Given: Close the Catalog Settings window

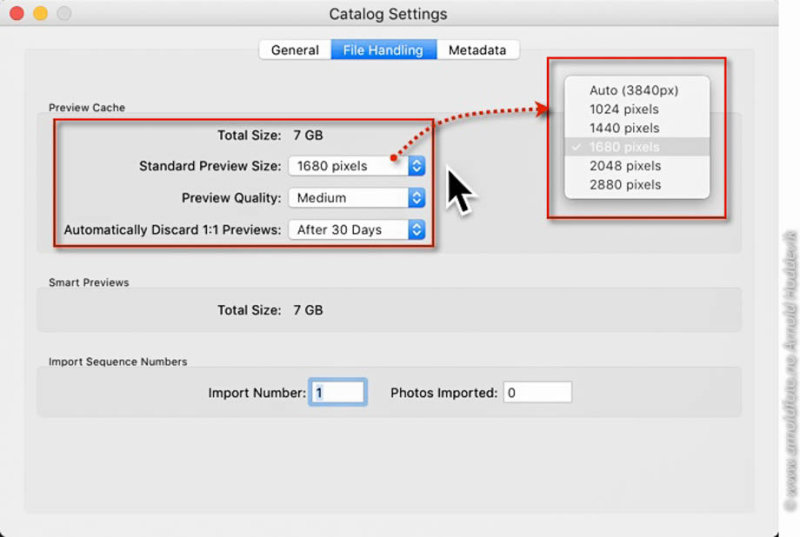Looking at the screenshot, I should click(x=17, y=13).
